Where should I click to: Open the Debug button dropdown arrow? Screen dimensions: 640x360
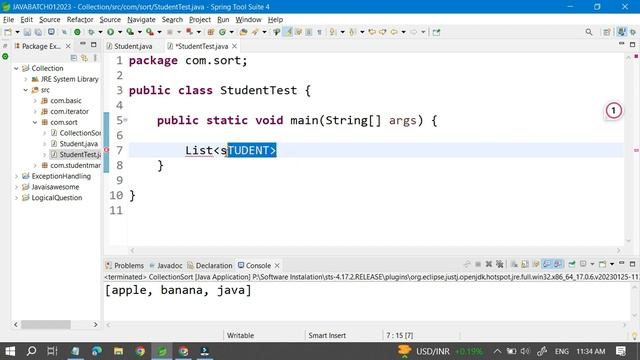pos(100,32)
